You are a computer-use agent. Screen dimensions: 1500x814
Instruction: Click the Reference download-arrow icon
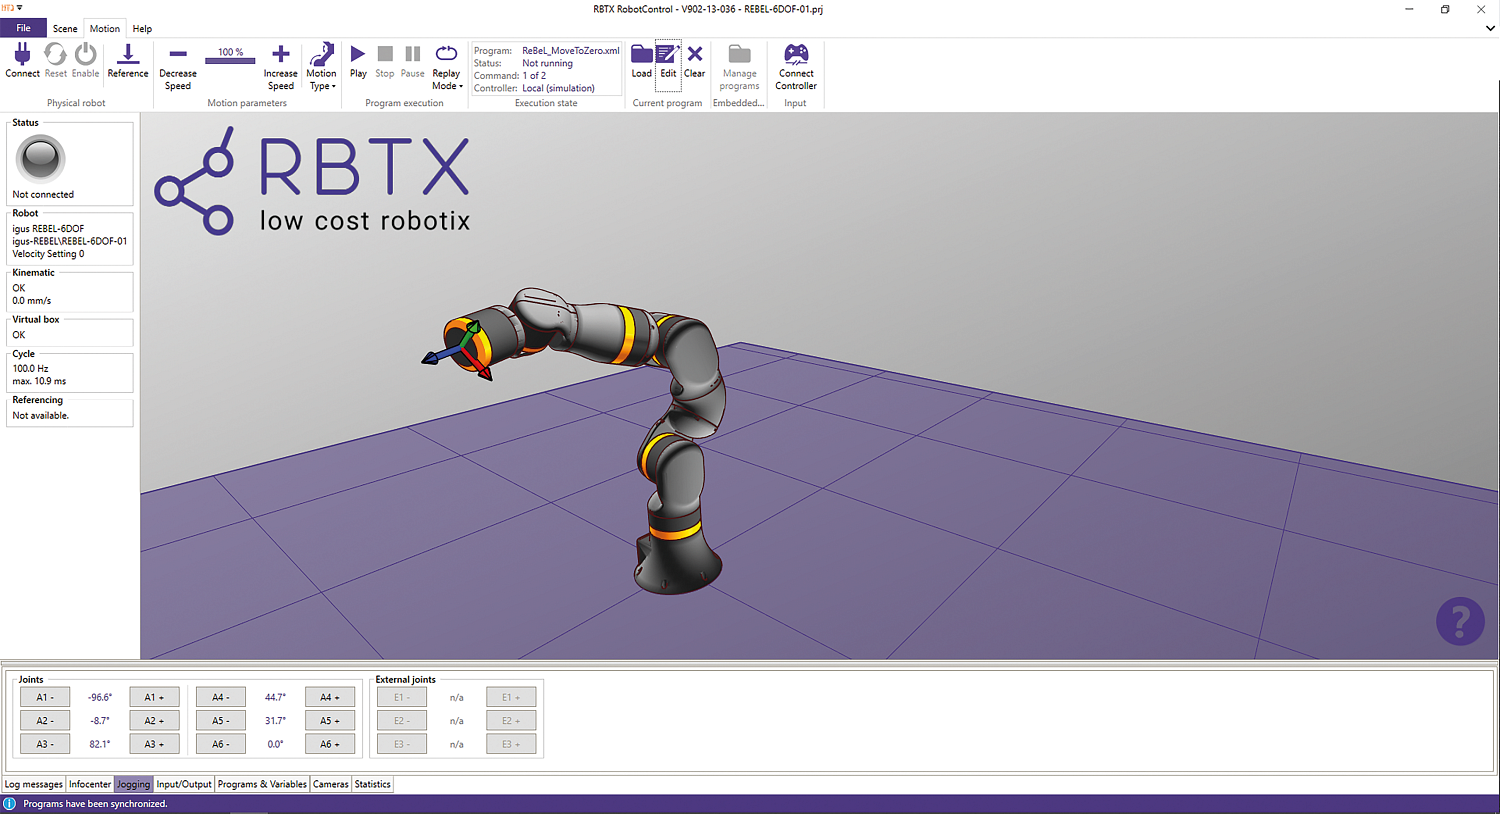click(128, 54)
